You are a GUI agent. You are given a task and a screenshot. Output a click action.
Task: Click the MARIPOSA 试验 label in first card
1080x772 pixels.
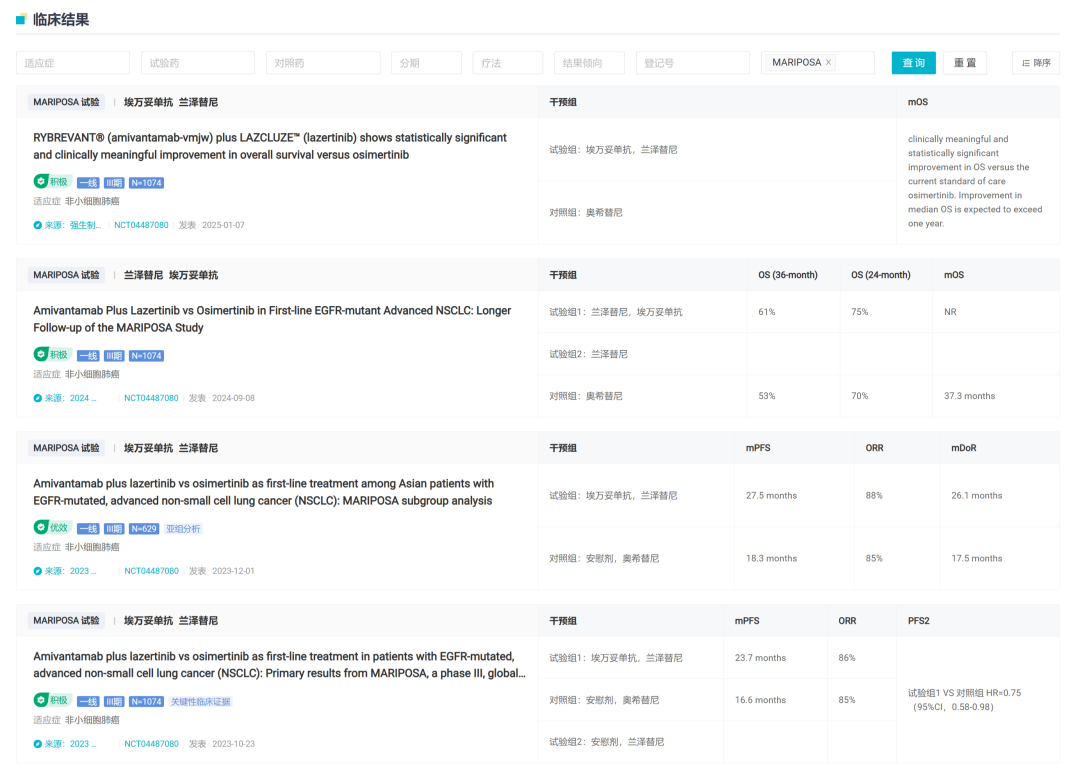(x=66, y=102)
